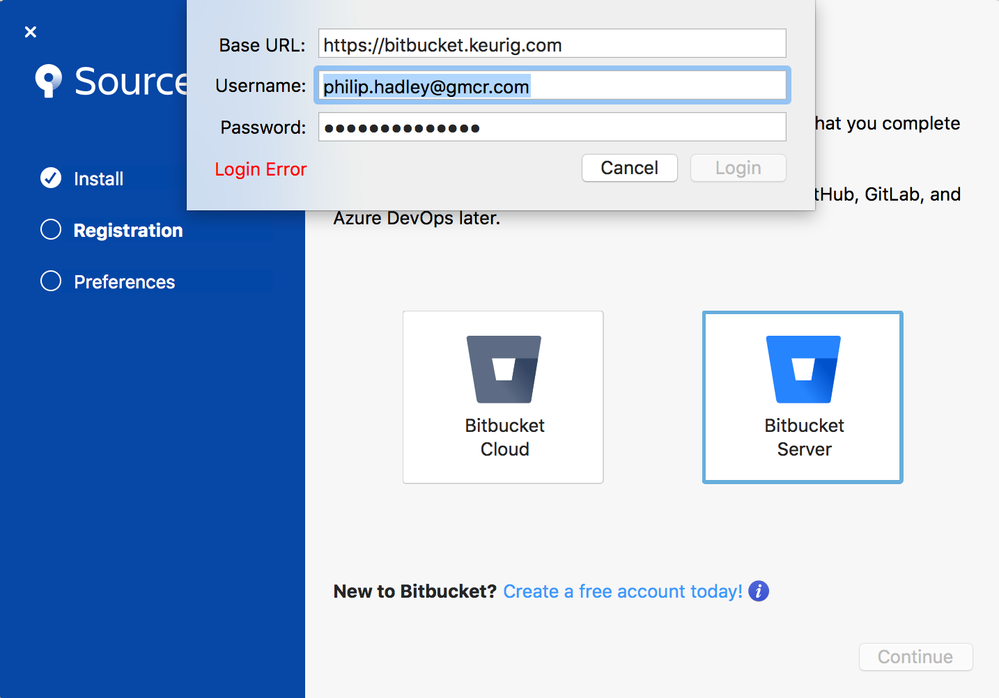
Task: Select the Registration step circle
Action: pos(51,230)
